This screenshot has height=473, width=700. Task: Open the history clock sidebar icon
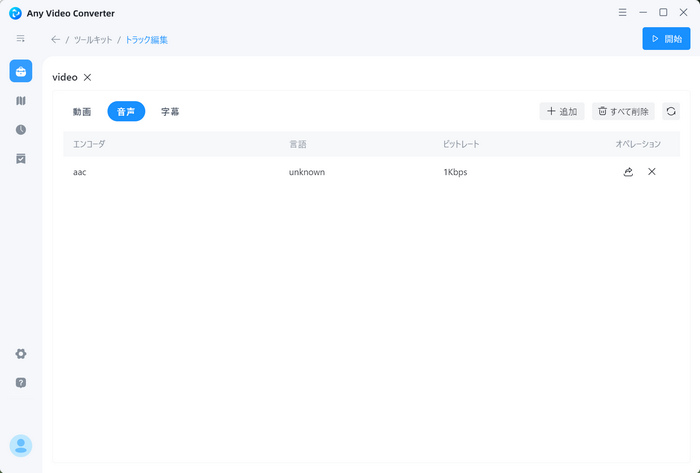click(x=21, y=130)
